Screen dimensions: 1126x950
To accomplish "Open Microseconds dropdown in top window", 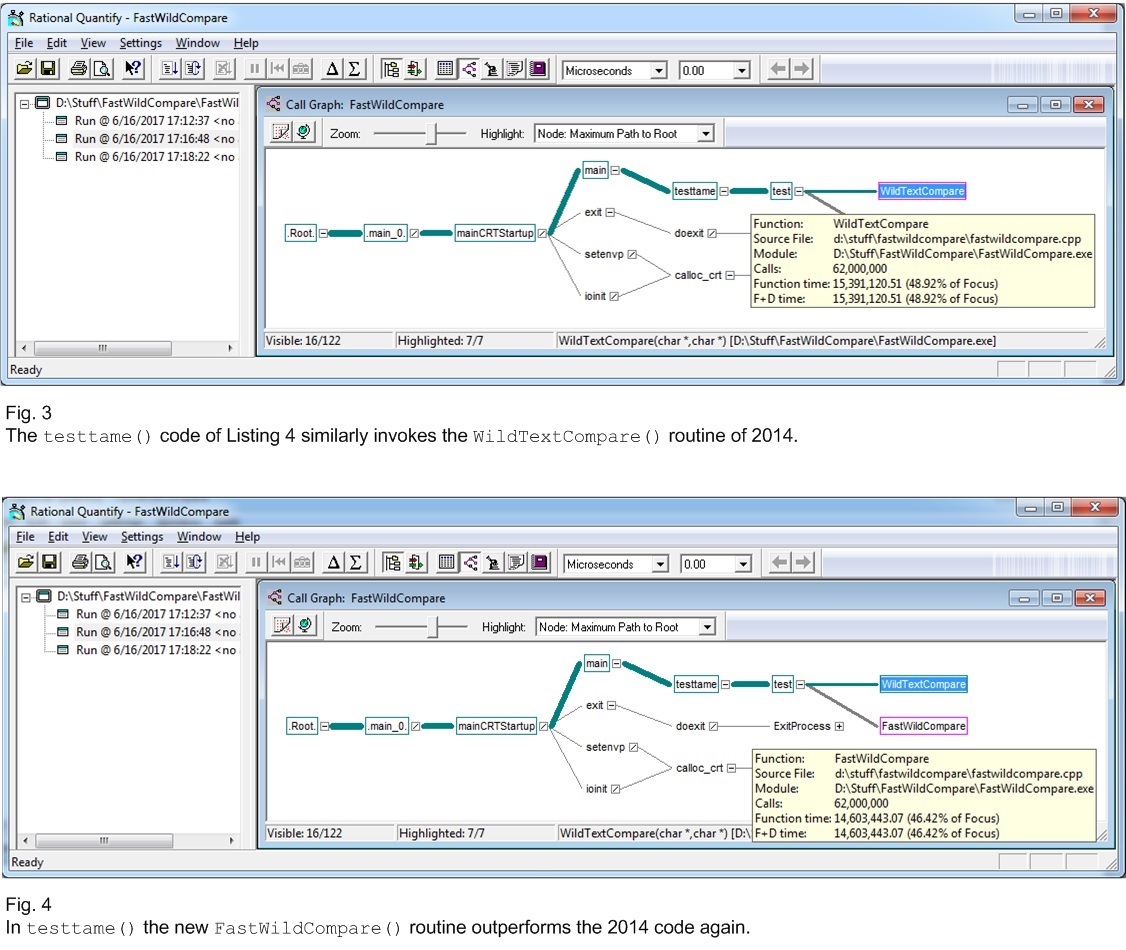I will click(x=658, y=71).
